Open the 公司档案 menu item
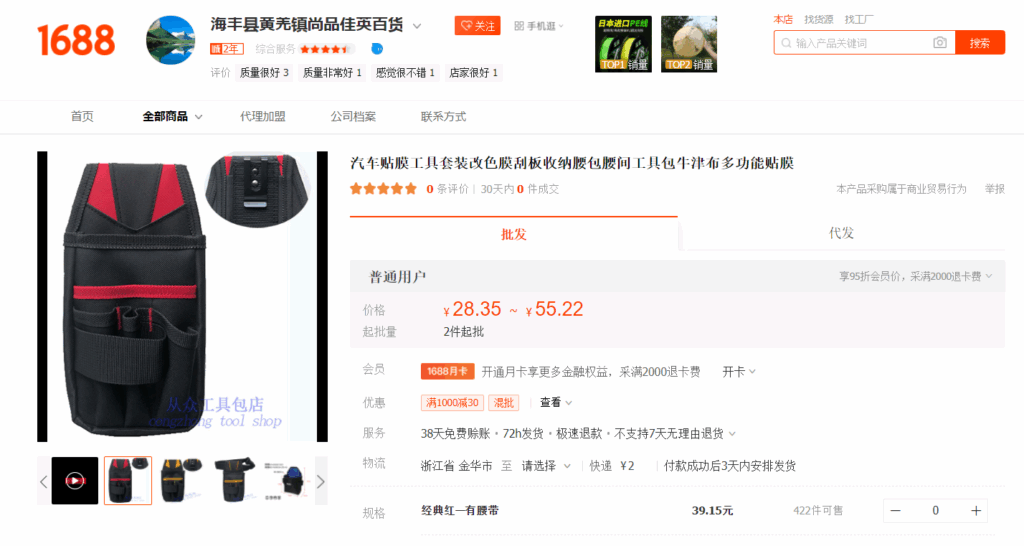 pyautogui.click(x=353, y=116)
